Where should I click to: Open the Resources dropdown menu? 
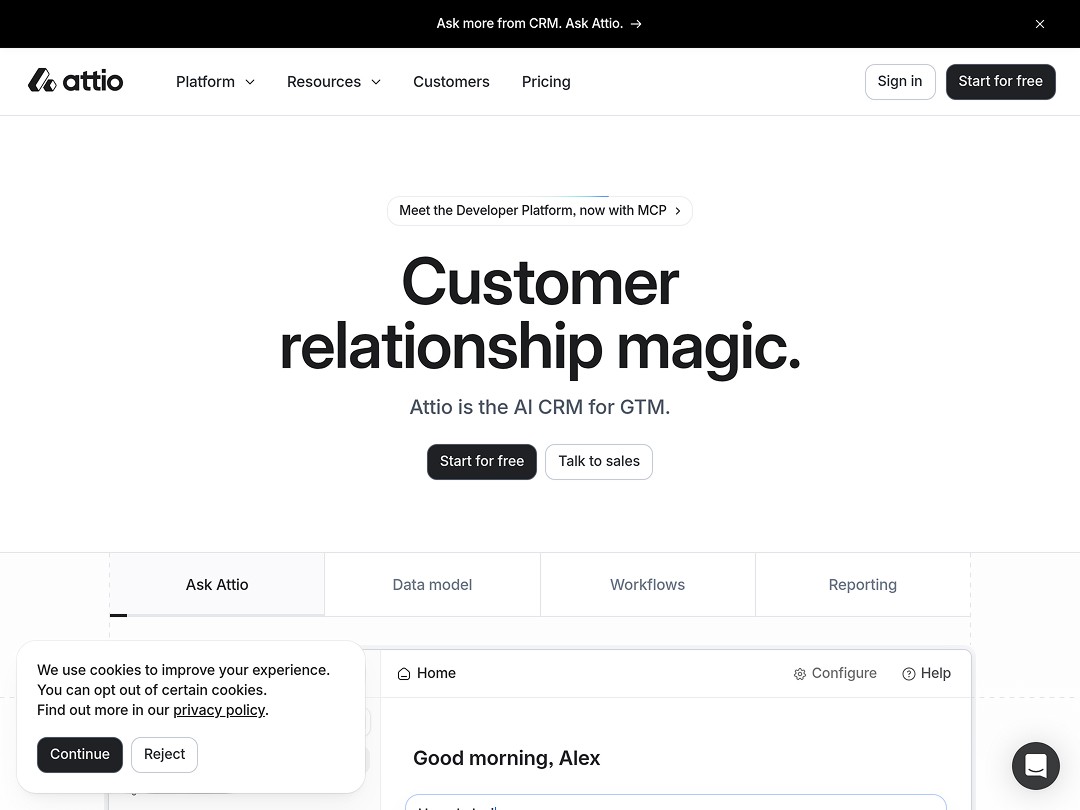(333, 81)
